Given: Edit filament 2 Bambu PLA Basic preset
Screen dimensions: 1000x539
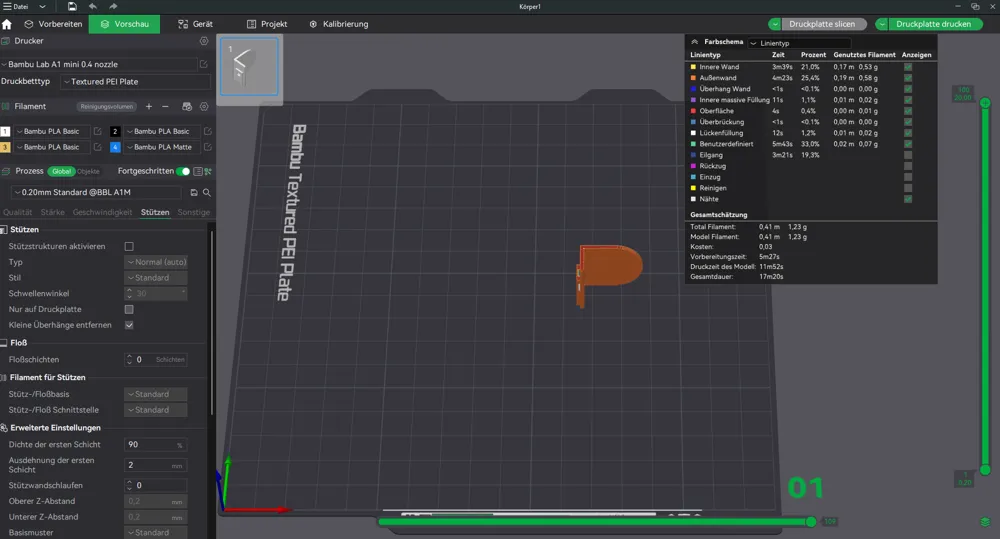Looking at the screenshot, I should 208,131.
